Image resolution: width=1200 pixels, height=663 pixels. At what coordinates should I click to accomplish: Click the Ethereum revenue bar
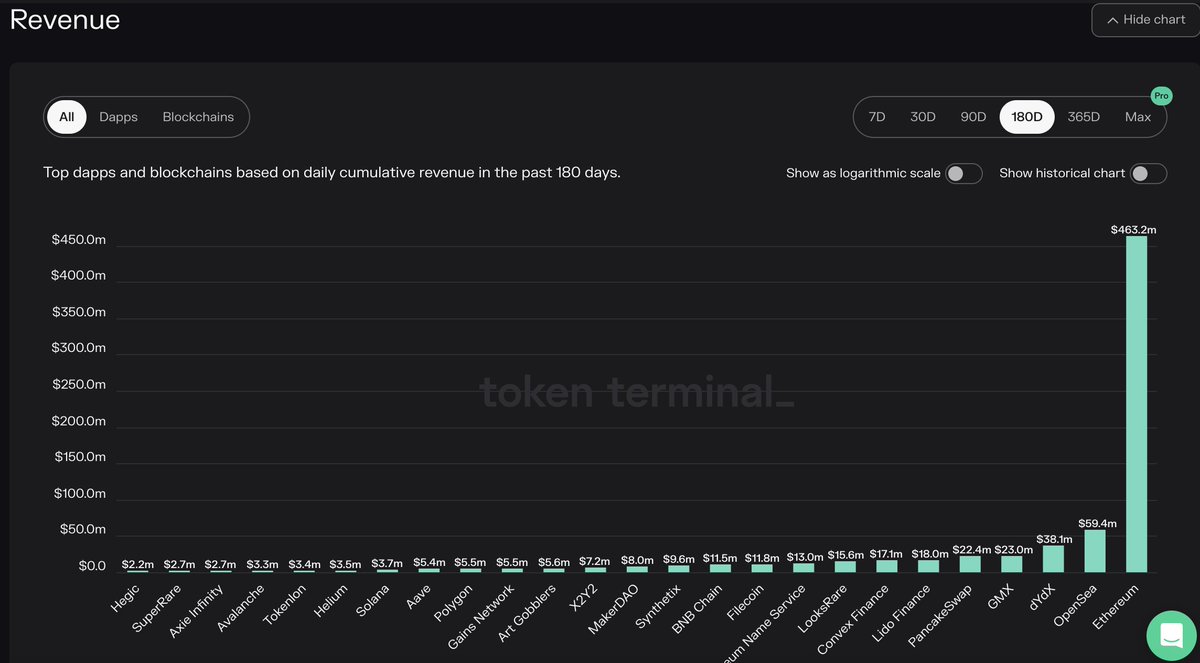1136,404
